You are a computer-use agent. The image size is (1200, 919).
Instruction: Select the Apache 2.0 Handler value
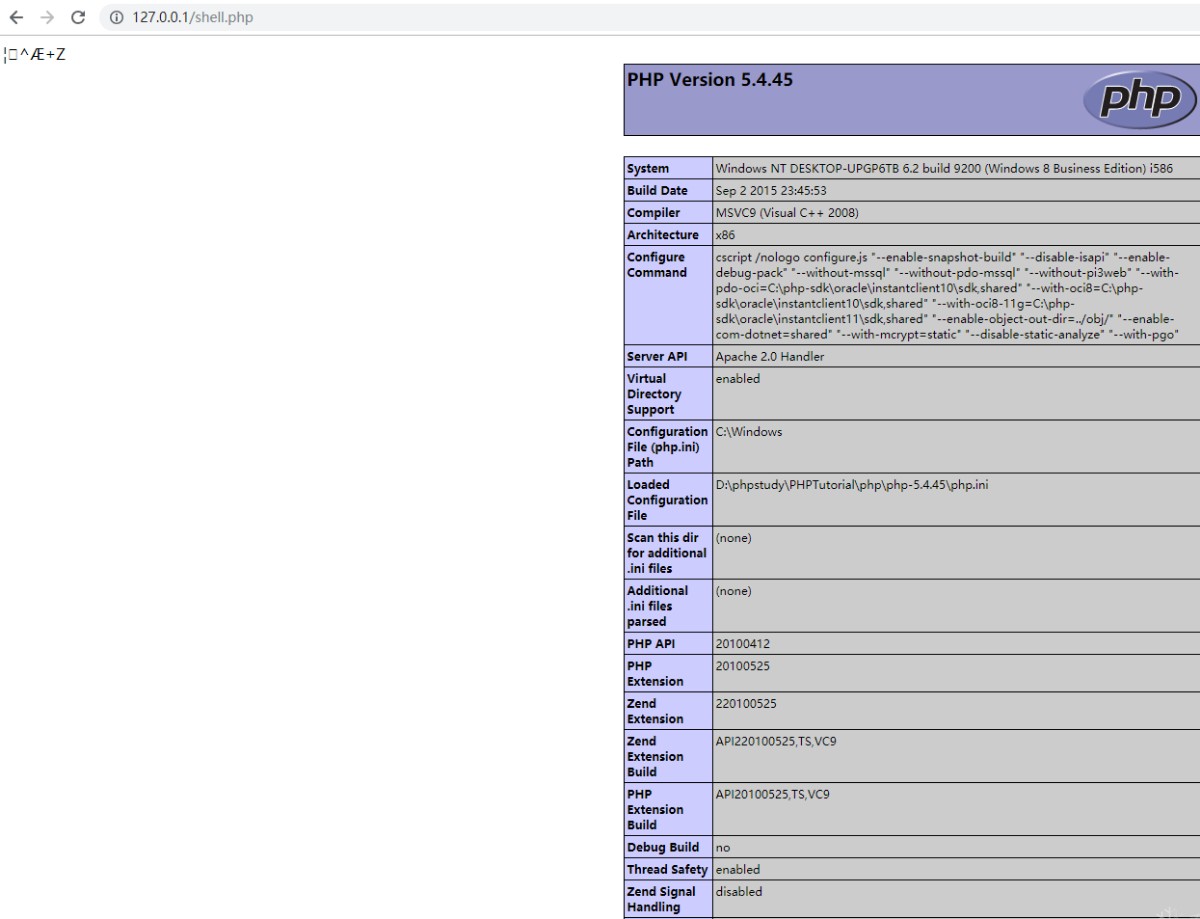(770, 356)
